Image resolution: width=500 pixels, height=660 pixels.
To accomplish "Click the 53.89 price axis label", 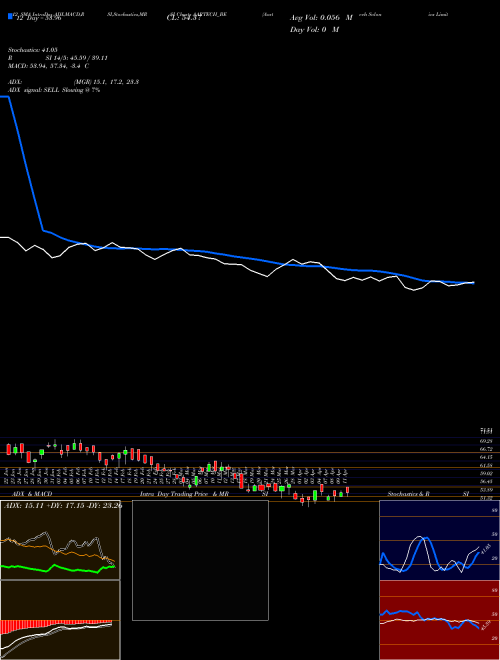I will (486, 490).
